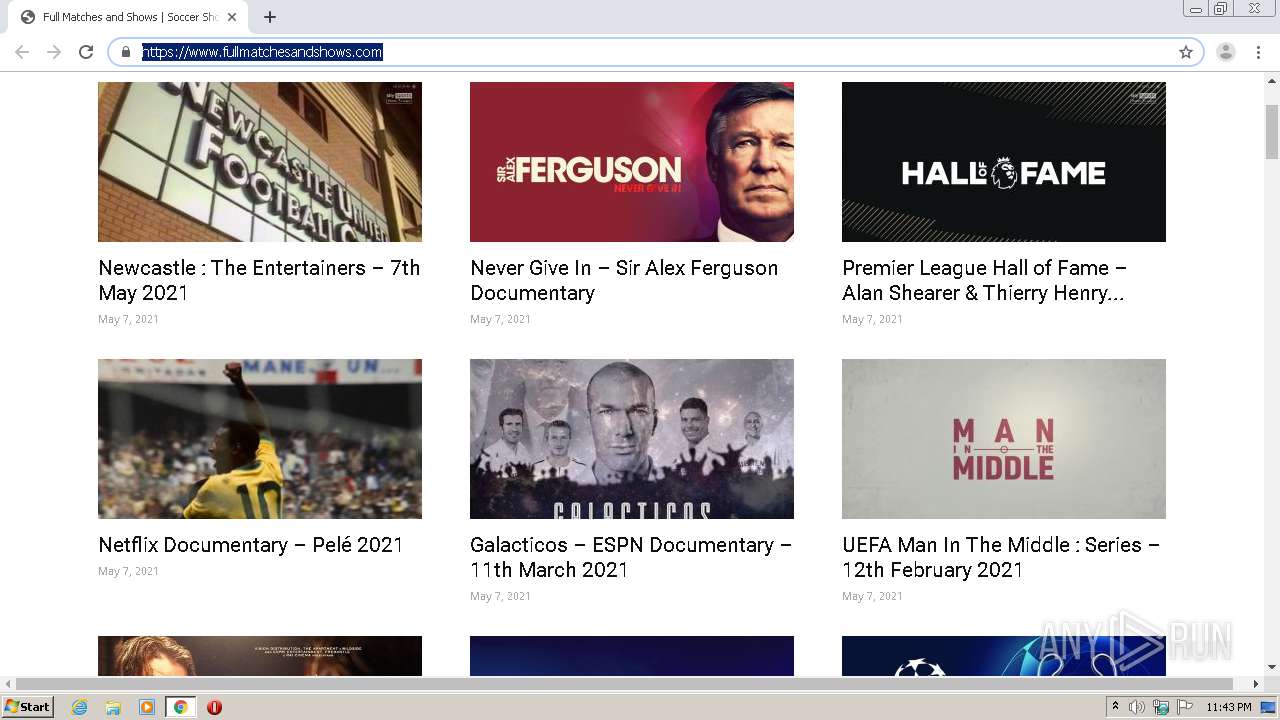Open the media player taskbar icon
Image resolution: width=1280 pixels, height=720 pixels.
pyautogui.click(x=147, y=707)
